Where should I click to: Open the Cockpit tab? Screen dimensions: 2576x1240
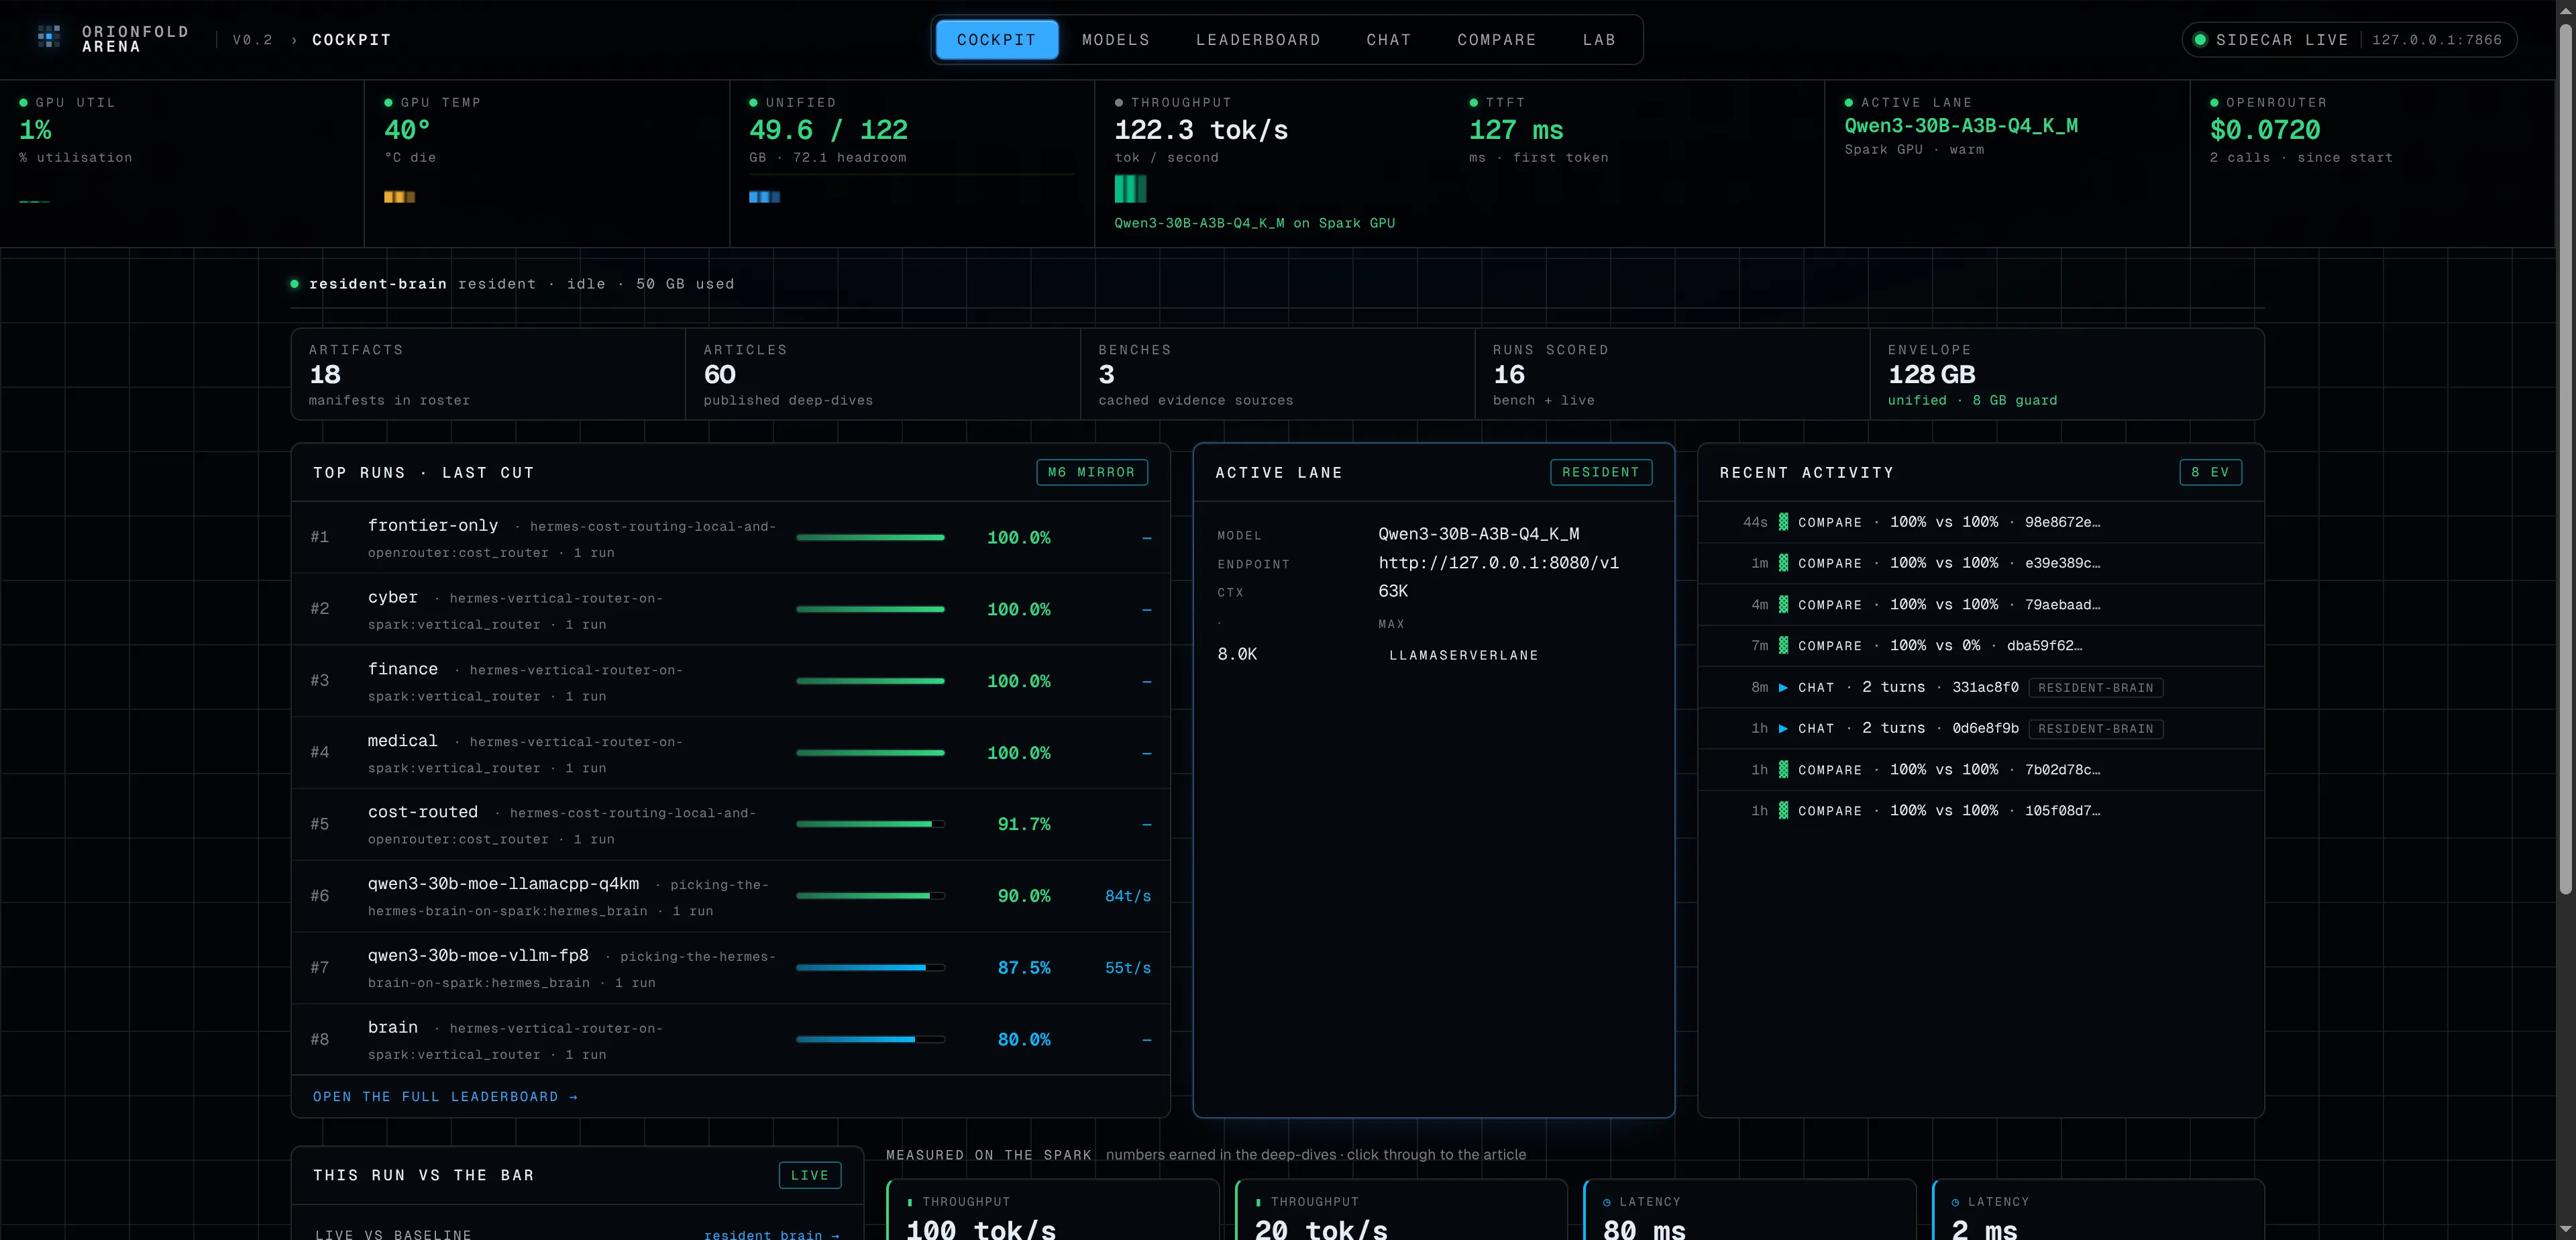996,40
